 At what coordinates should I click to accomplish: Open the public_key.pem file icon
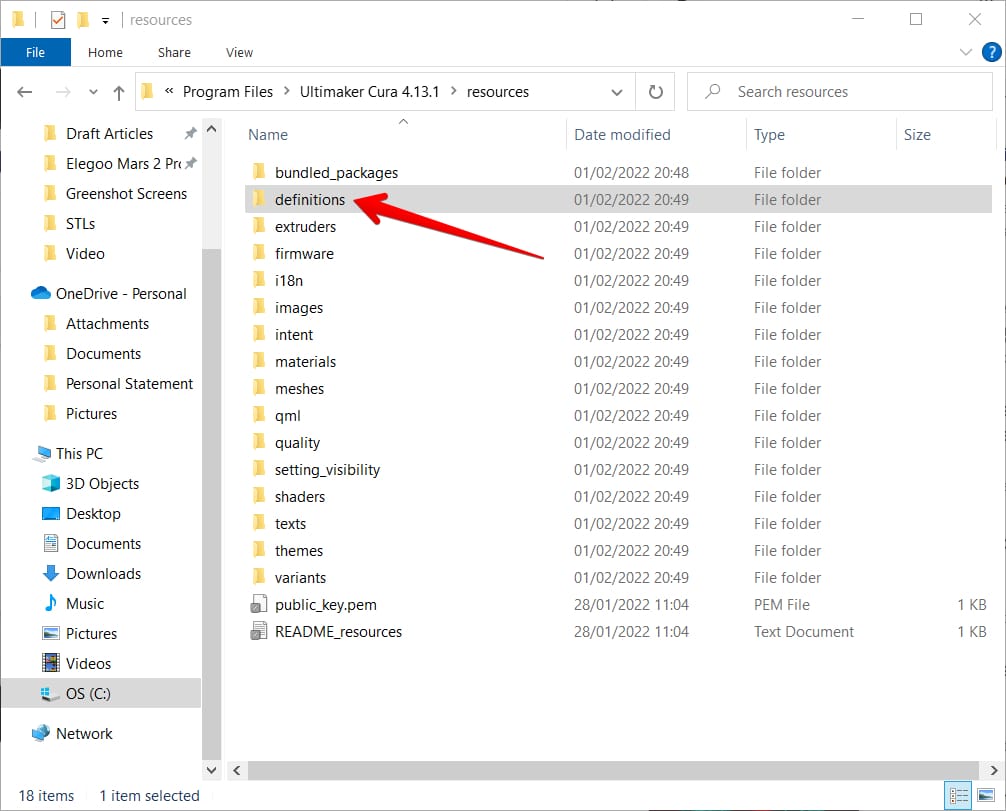pyautogui.click(x=259, y=605)
